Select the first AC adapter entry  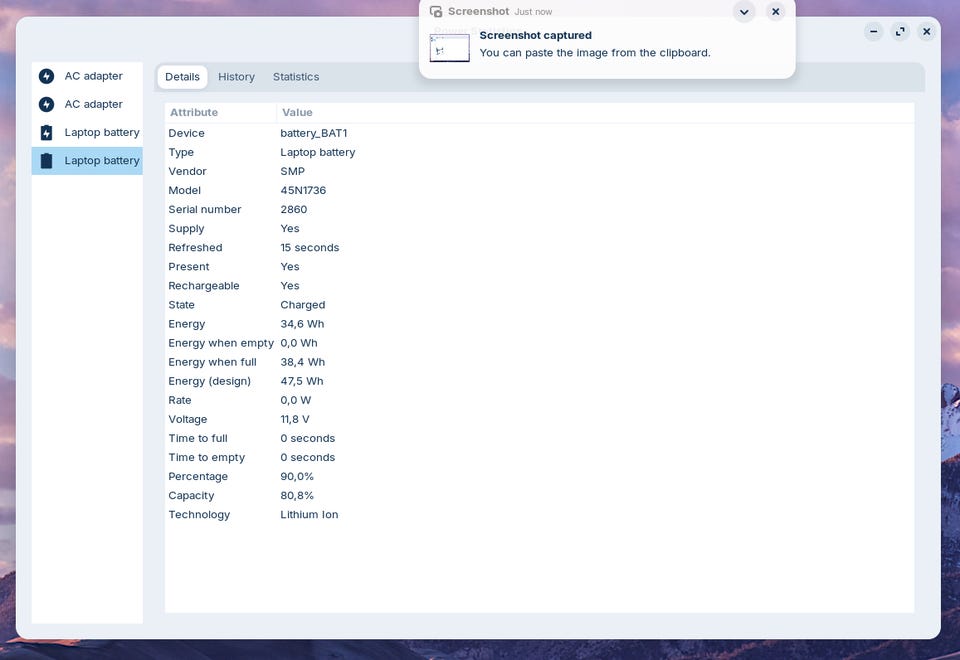point(87,76)
